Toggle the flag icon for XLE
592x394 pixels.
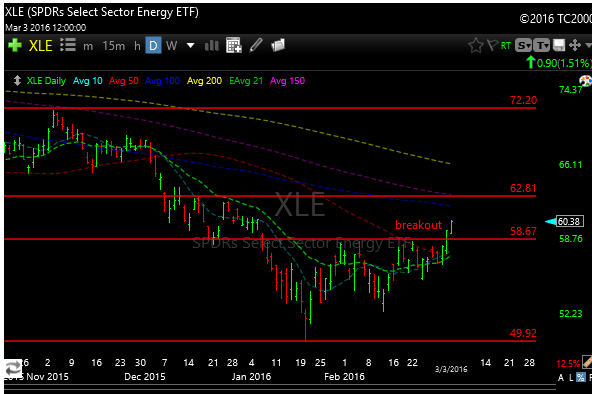492,45
